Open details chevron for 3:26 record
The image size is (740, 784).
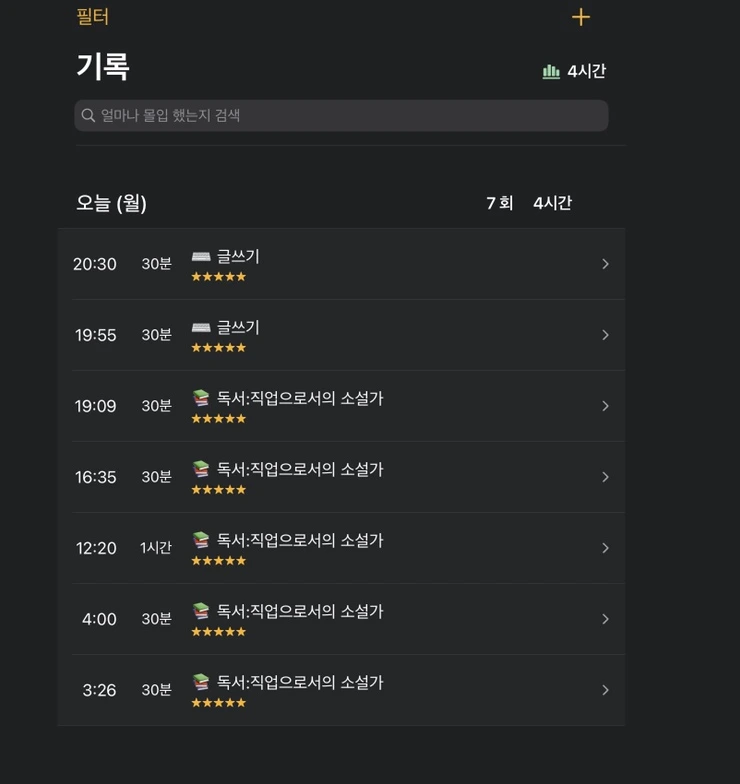[605, 690]
